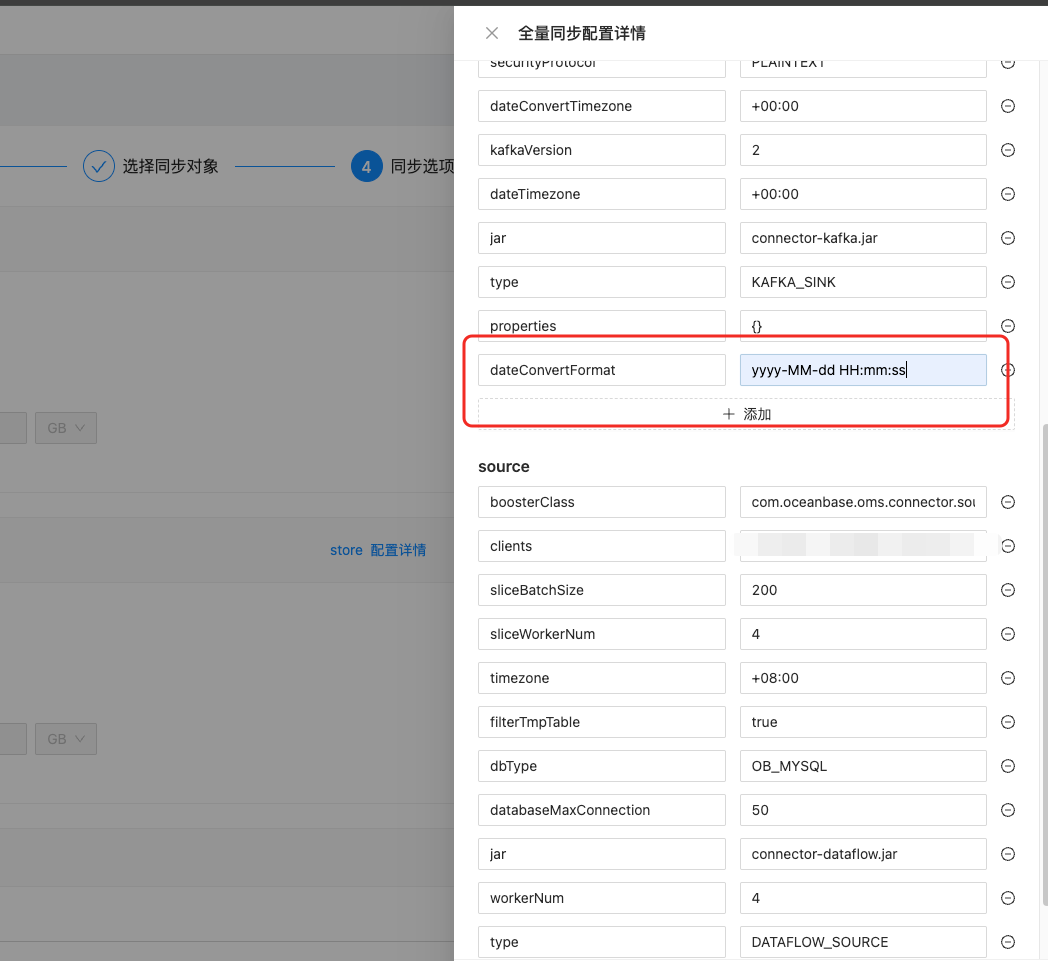This screenshot has height=961, width=1048.
Task: Edit the workerNum value field
Action: 863,898
